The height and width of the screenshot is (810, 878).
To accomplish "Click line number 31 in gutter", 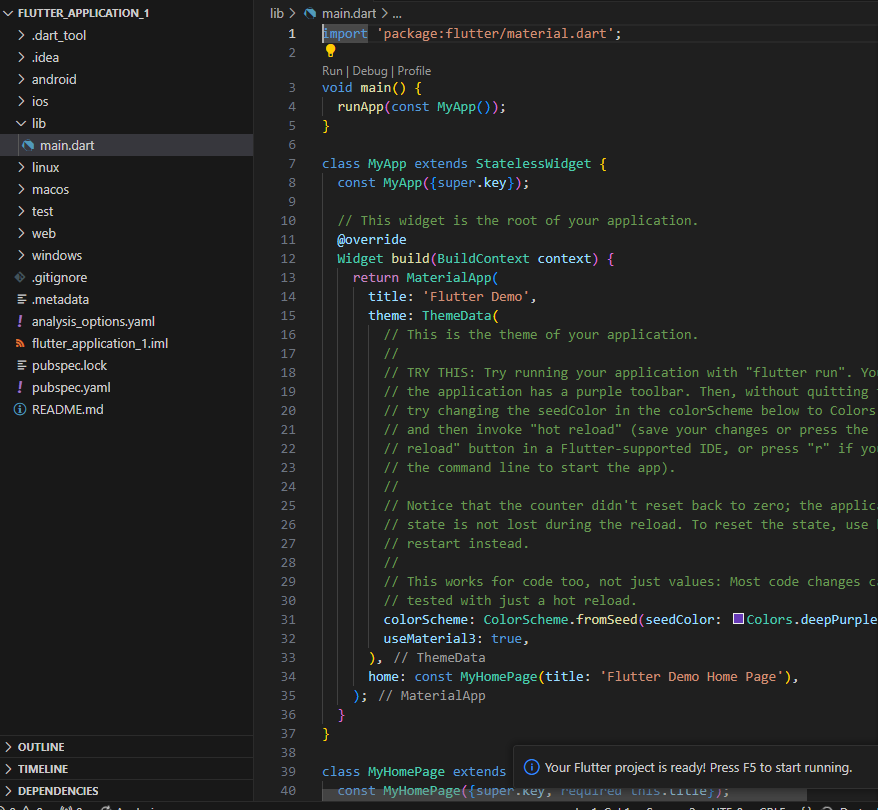I will point(288,619).
